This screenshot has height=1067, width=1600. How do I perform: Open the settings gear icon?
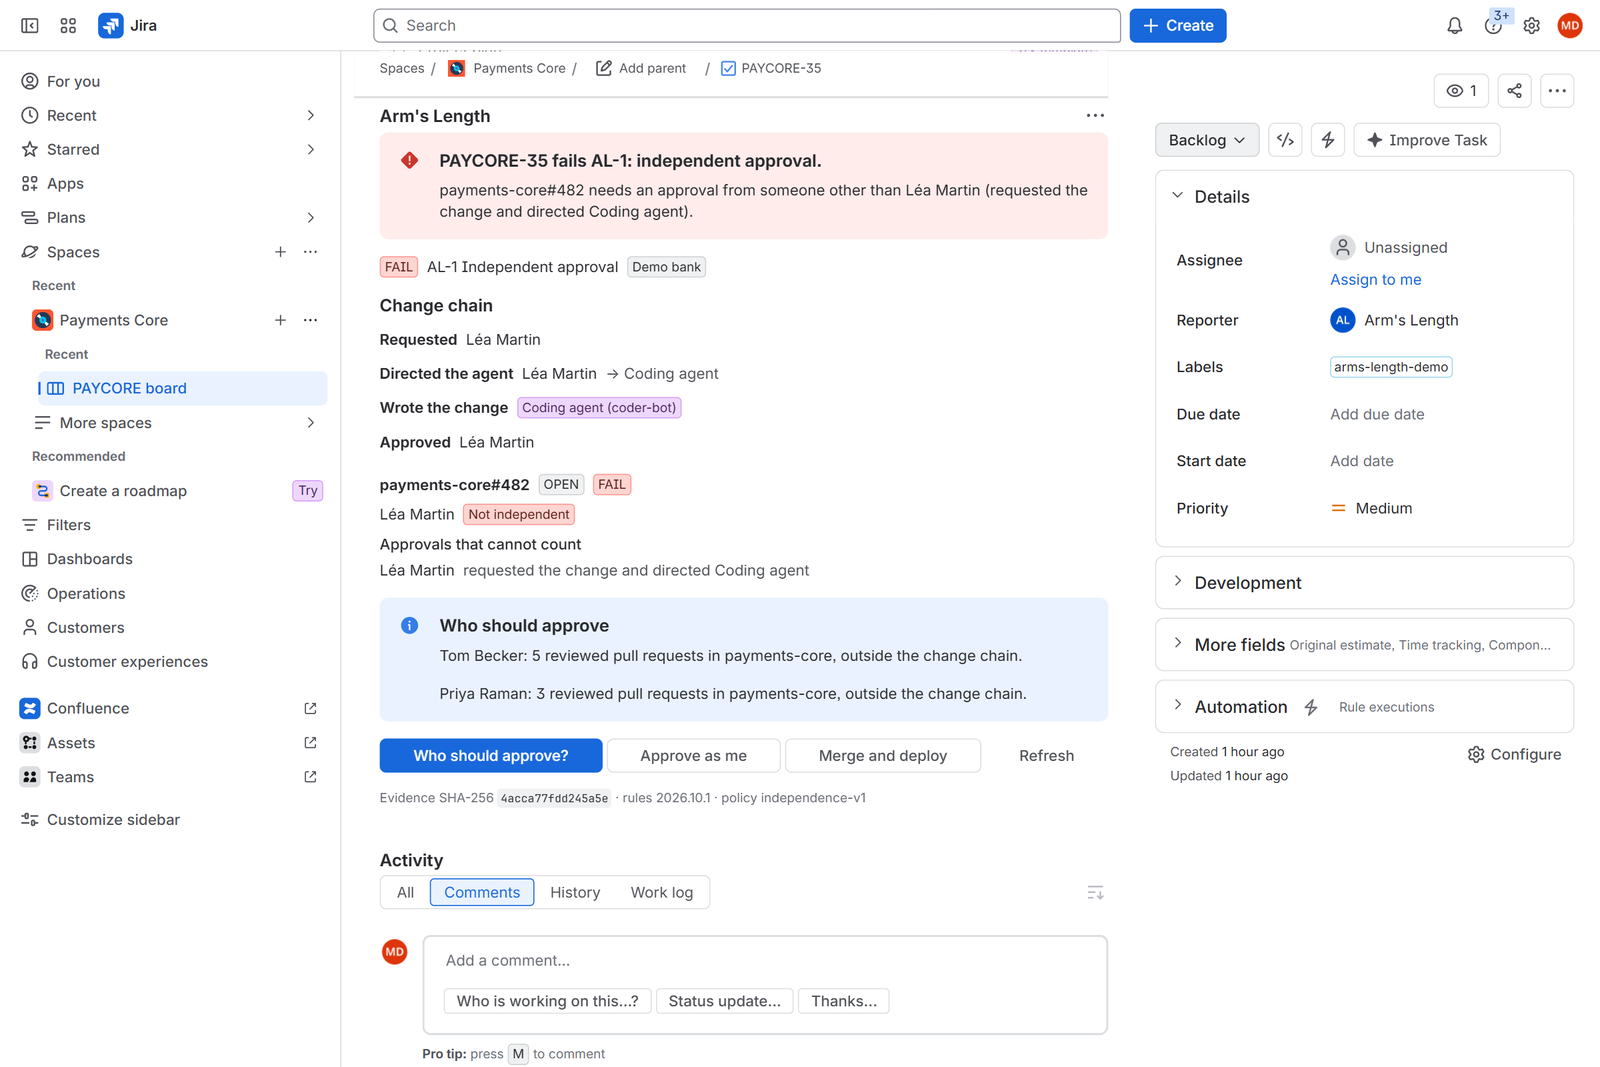point(1531,25)
